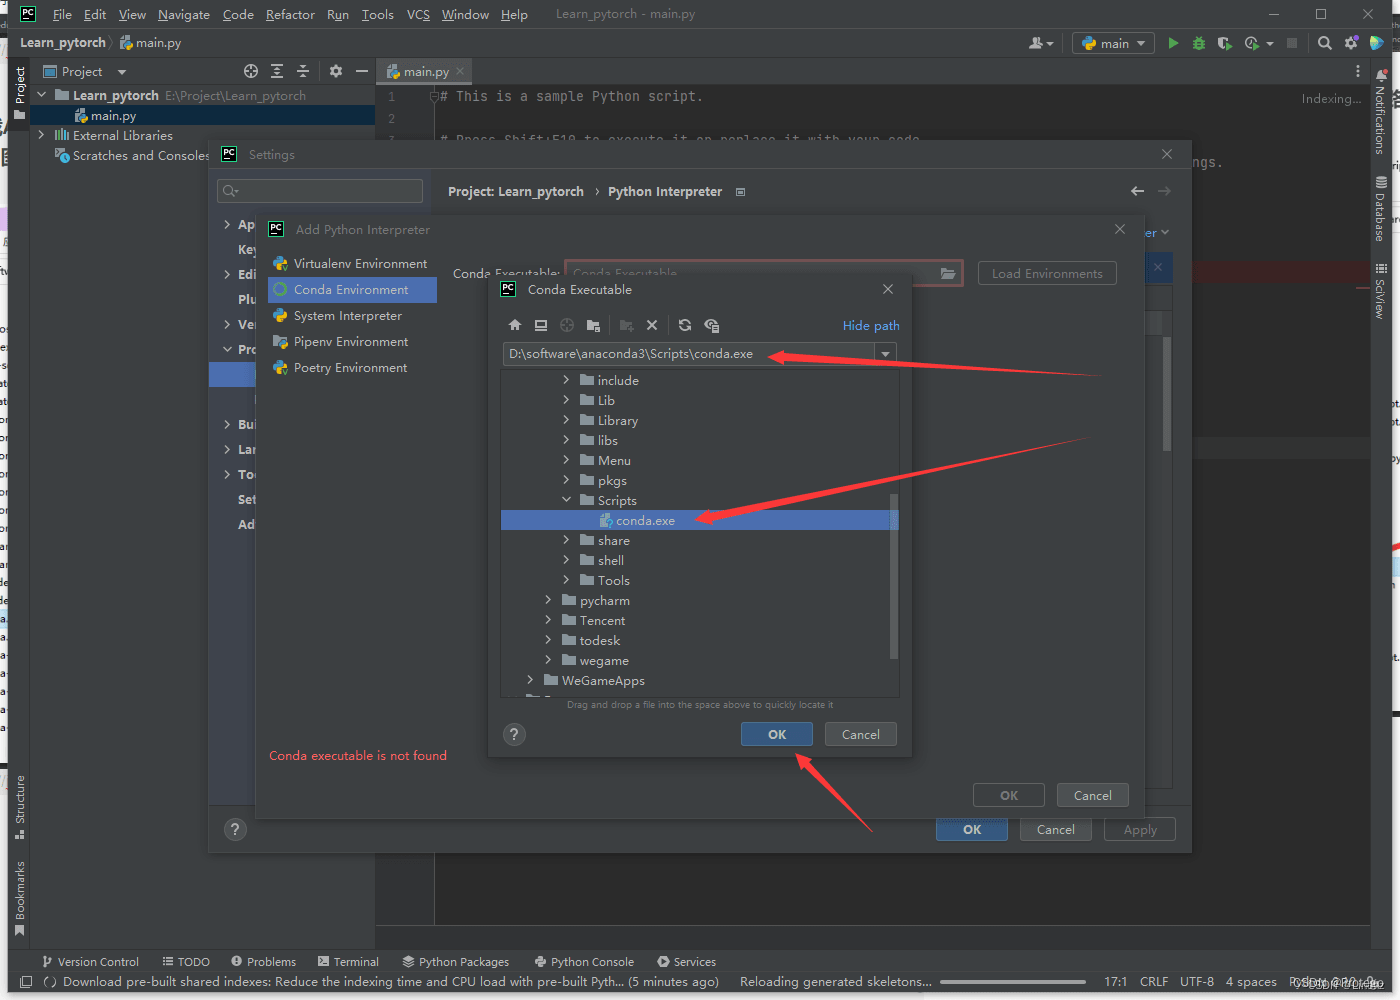Image resolution: width=1400 pixels, height=1000 pixels.
Task: Refresh the file tree with the refresh icon
Action: (x=685, y=325)
